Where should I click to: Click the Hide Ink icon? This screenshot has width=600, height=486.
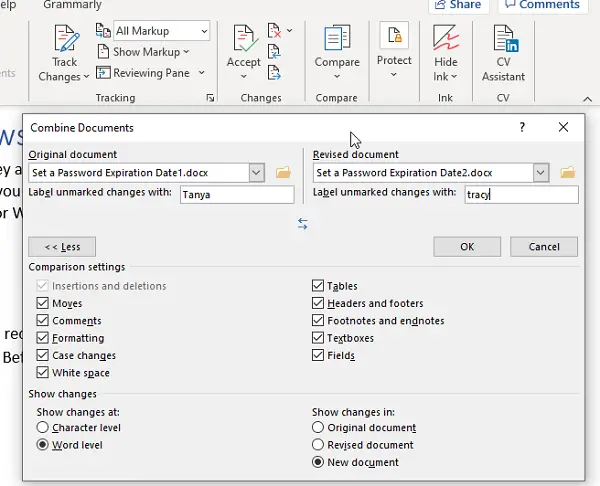coord(445,38)
